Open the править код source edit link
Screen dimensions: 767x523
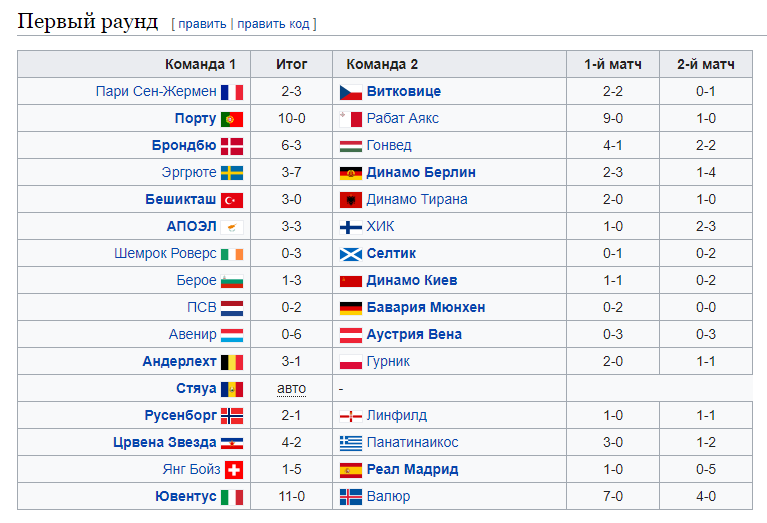[273, 24]
